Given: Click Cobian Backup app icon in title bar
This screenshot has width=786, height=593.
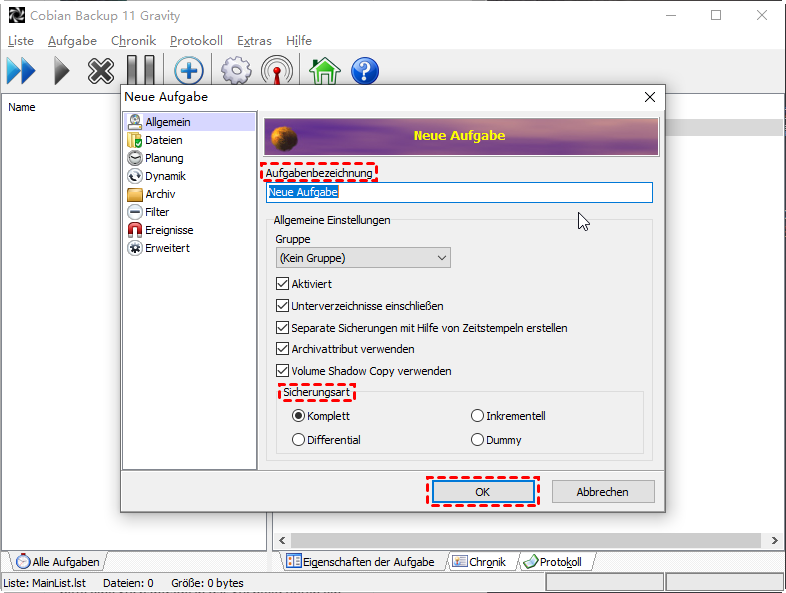Looking at the screenshot, I should pos(17,16).
